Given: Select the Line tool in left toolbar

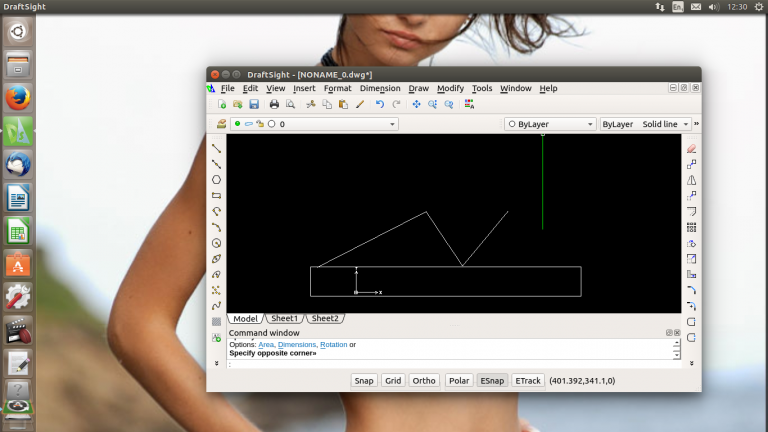Looking at the screenshot, I should point(216,149).
